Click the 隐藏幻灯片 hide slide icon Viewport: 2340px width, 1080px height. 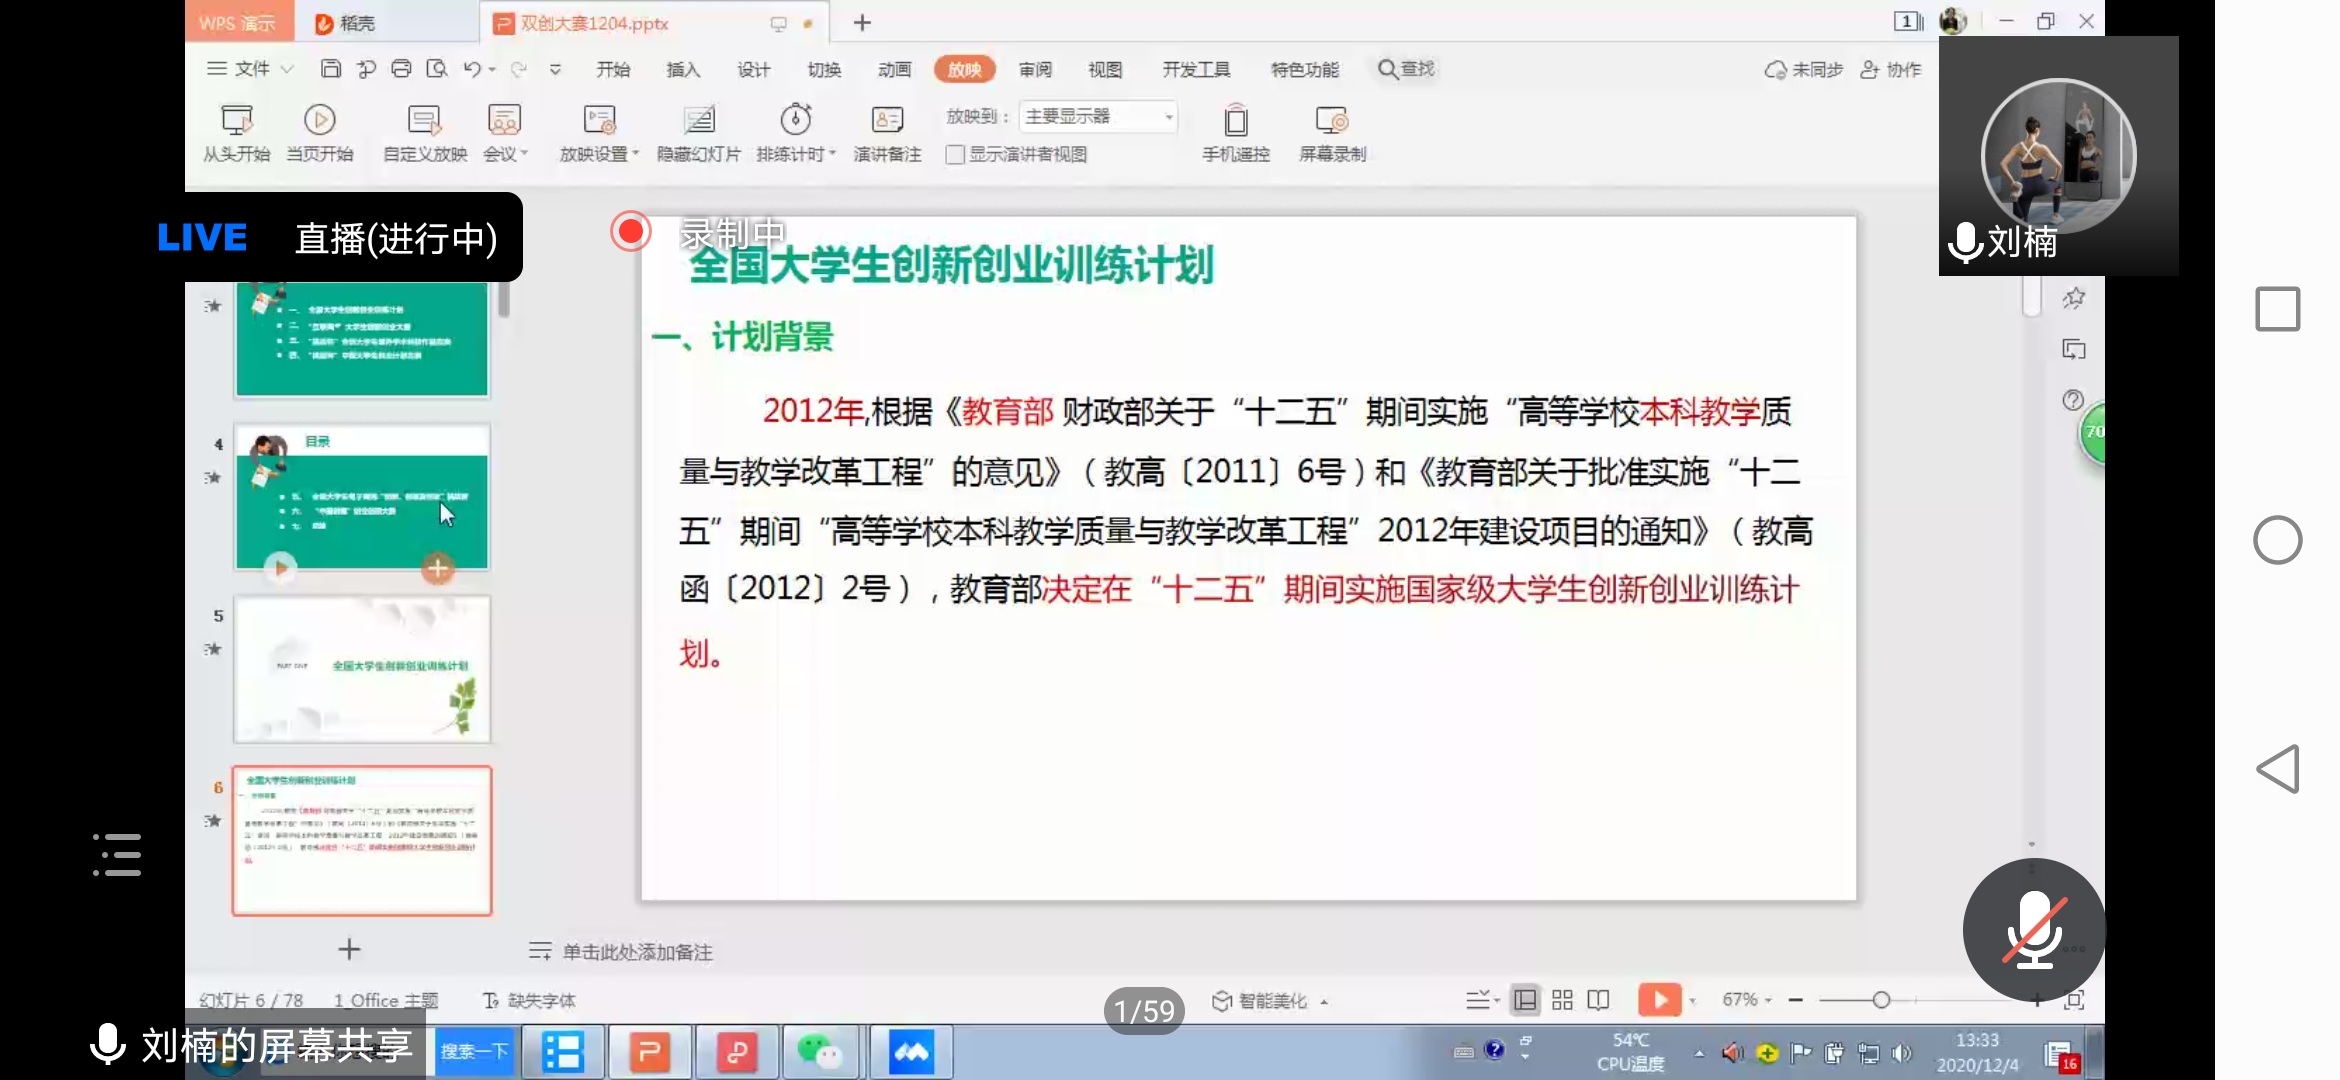698,122
